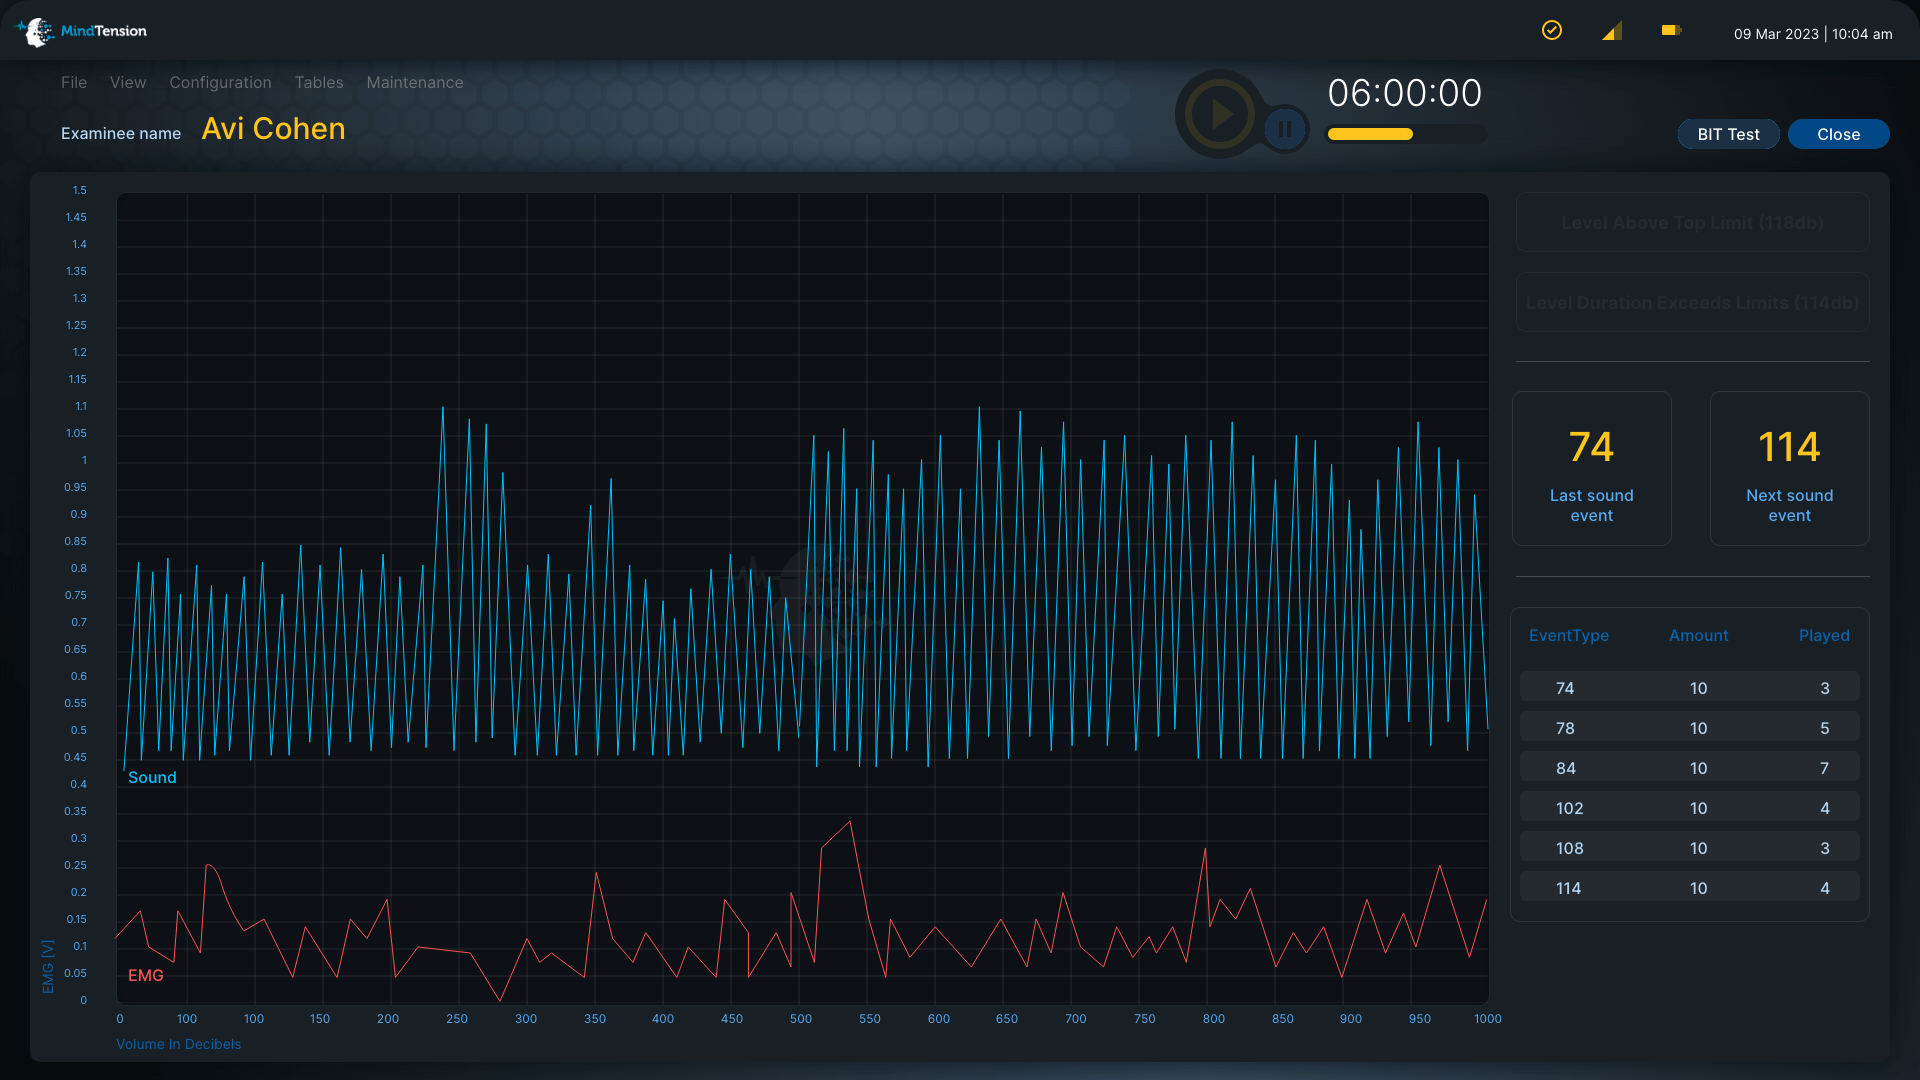Click the Level Duration Exceeds Limits indicator

pyautogui.click(x=1692, y=302)
